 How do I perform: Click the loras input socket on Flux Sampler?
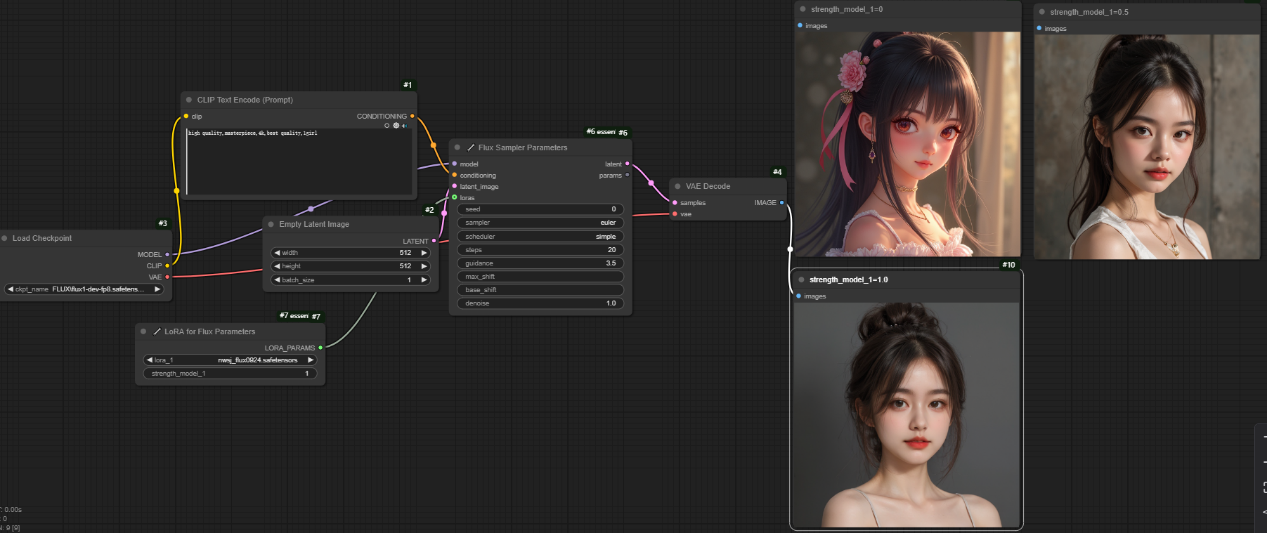pos(454,197)
